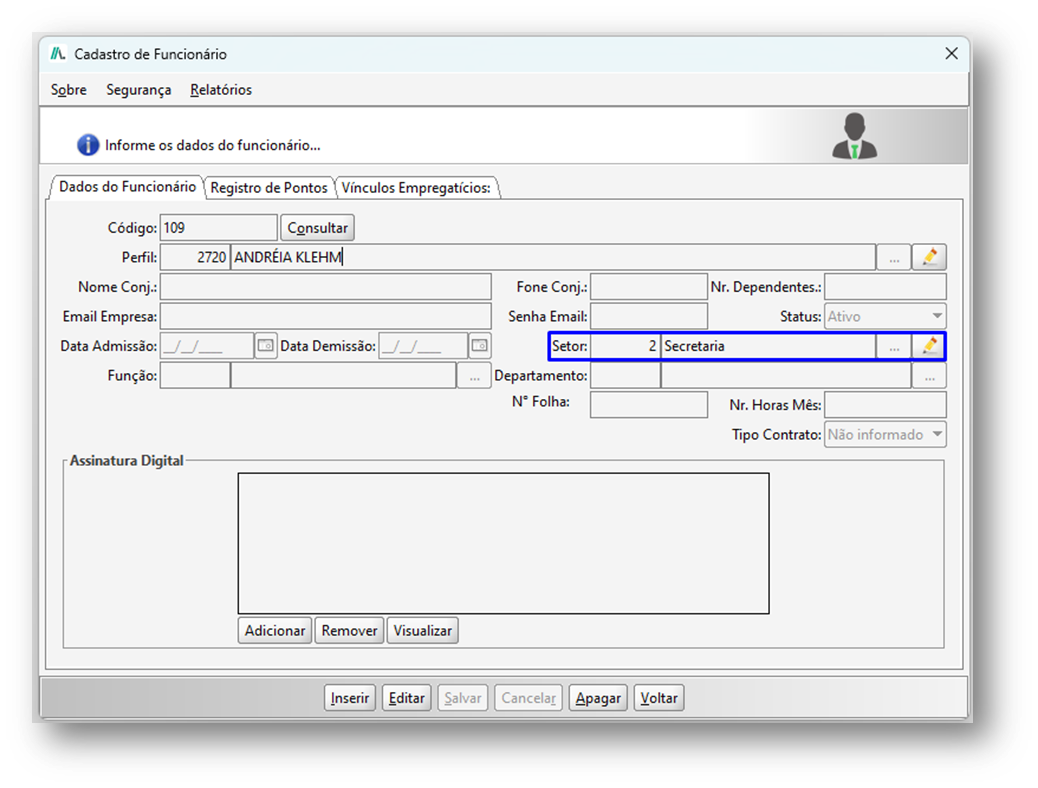Screen dimensions: 1038x788
Task: Close the Cadastro de Funcionário window
Action: pyautogui.click(x=951, y=54)
